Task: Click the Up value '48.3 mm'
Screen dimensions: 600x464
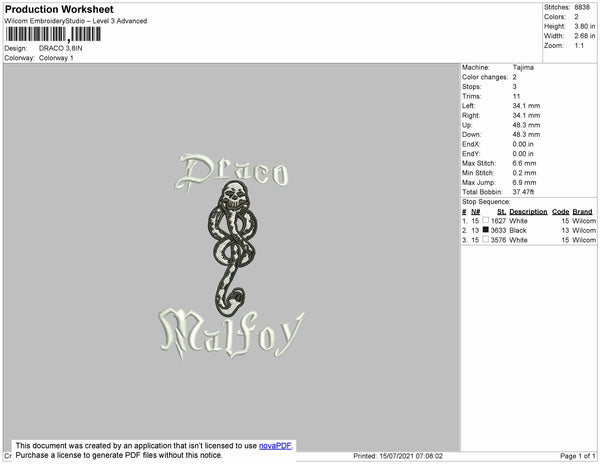Action: 526,125
